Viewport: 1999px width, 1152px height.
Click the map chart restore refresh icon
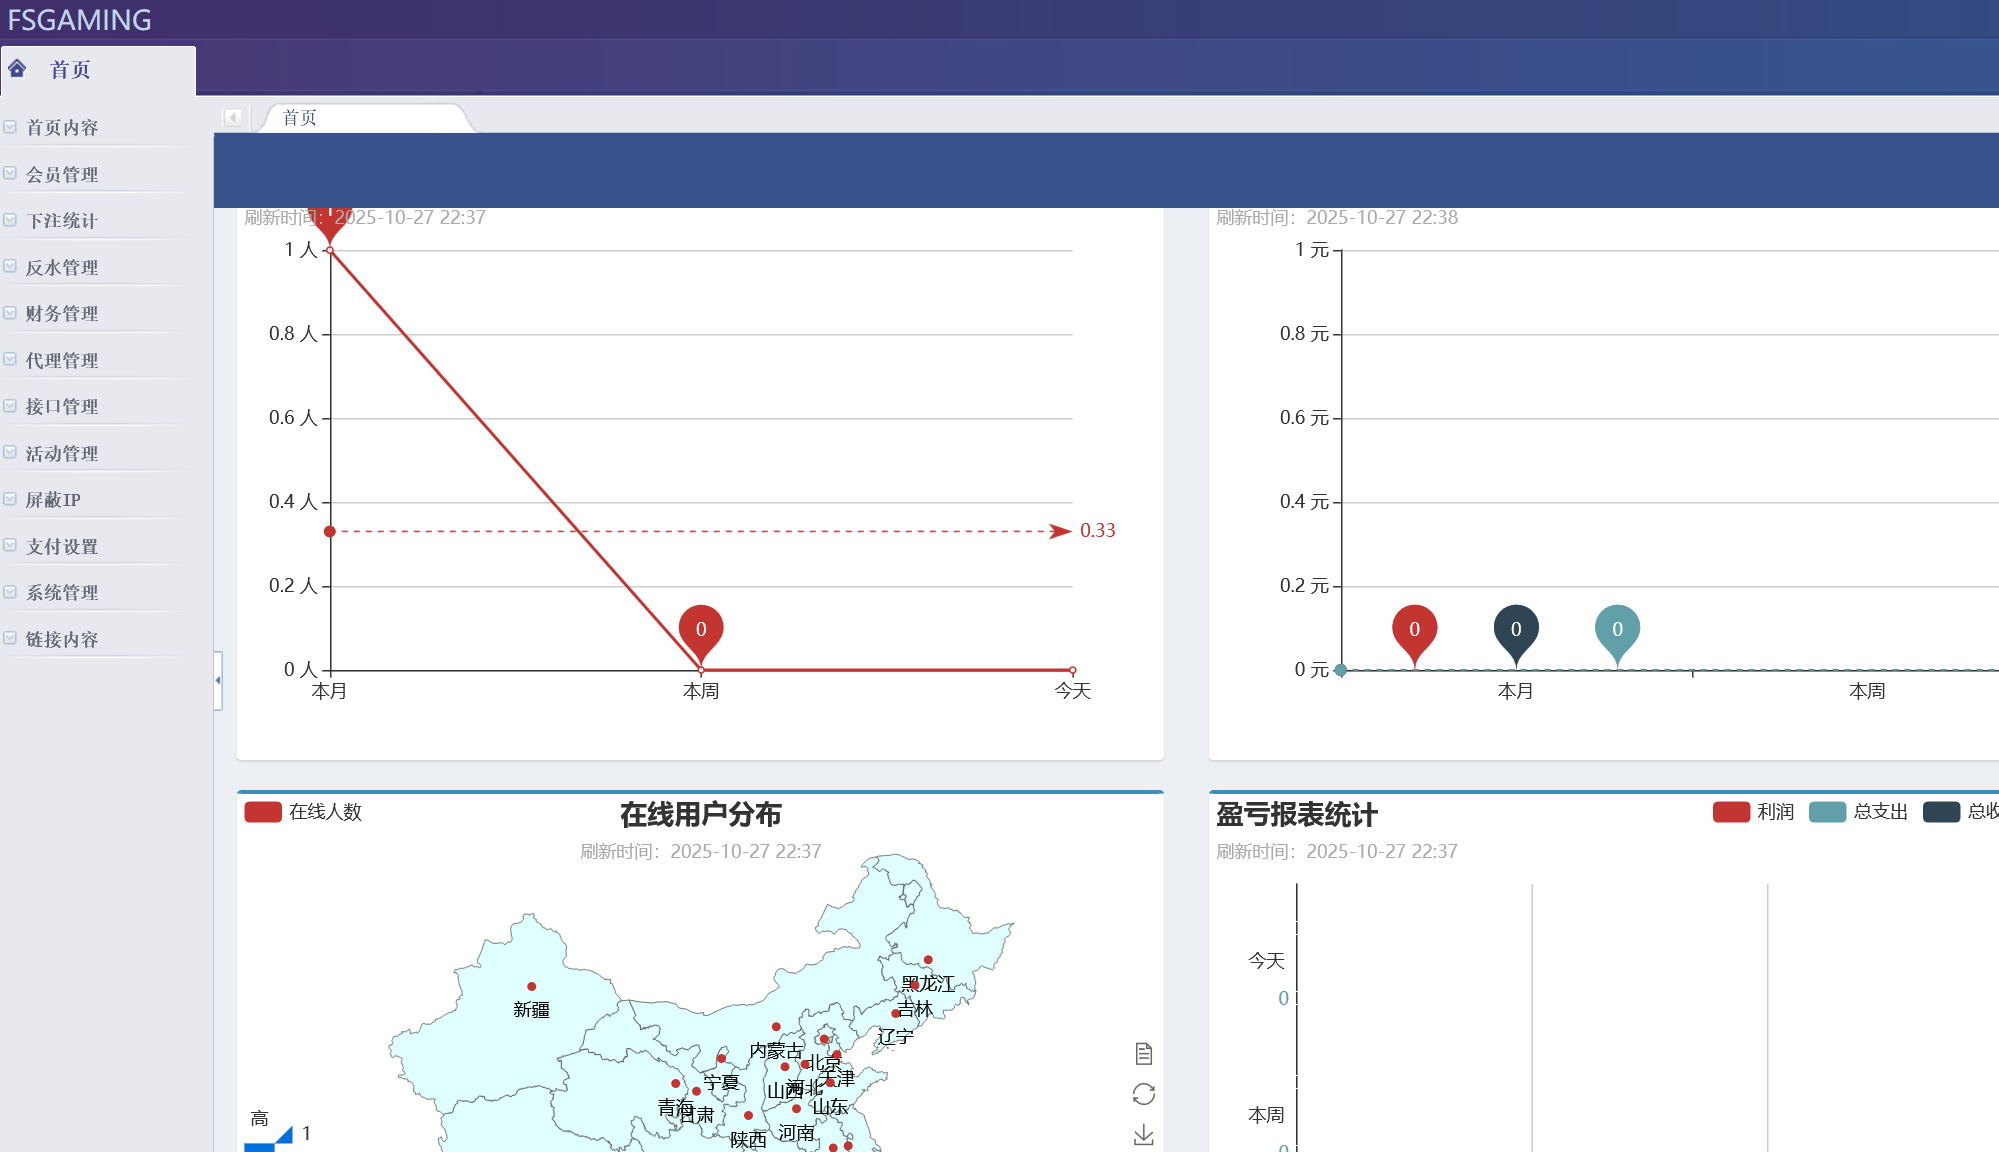(x=1144, y=1094)
